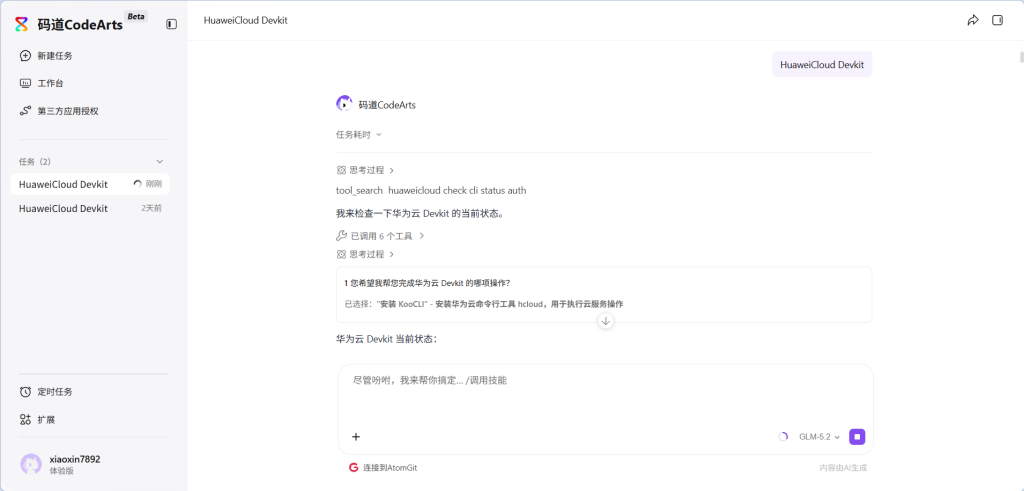Click the 码道CodeArts assistant avatar icon
This screenshot has height=491, width=1024.
click(x=344, y=104)
